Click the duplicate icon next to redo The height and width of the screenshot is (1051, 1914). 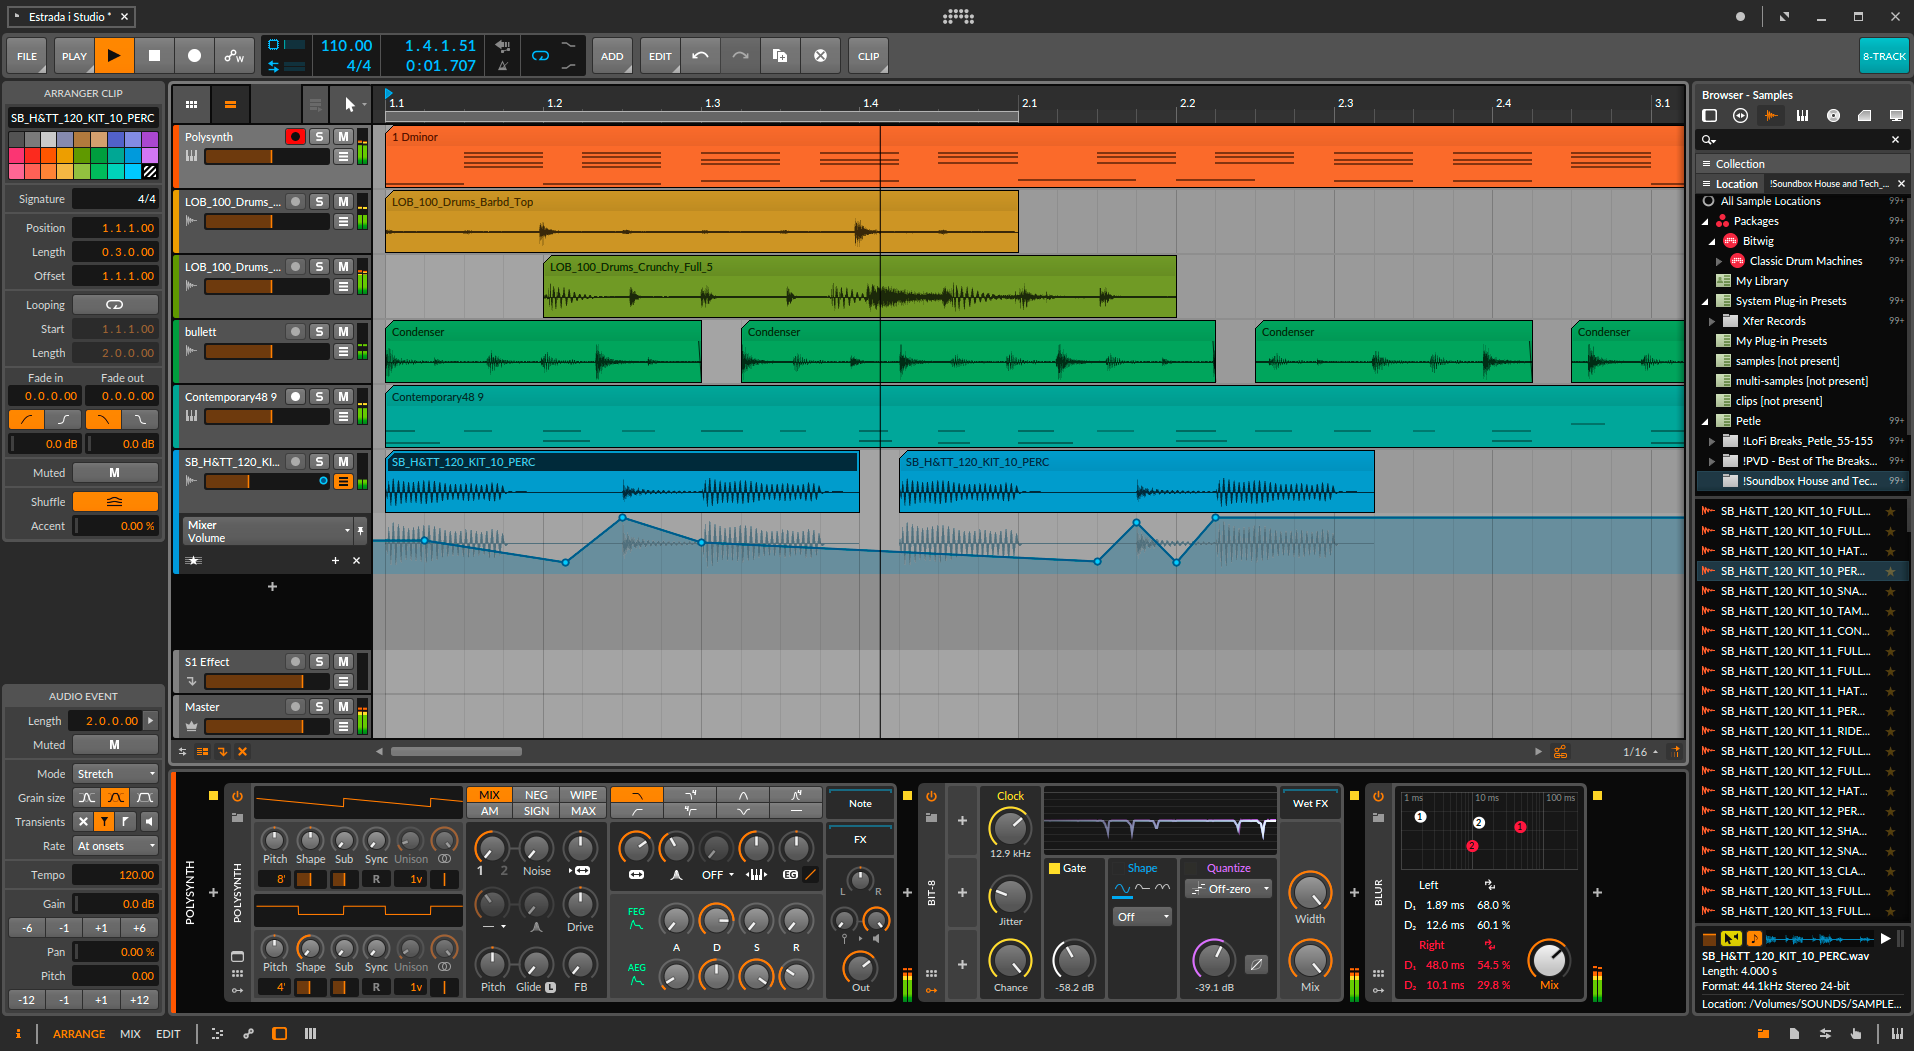[x=780, y=56]
